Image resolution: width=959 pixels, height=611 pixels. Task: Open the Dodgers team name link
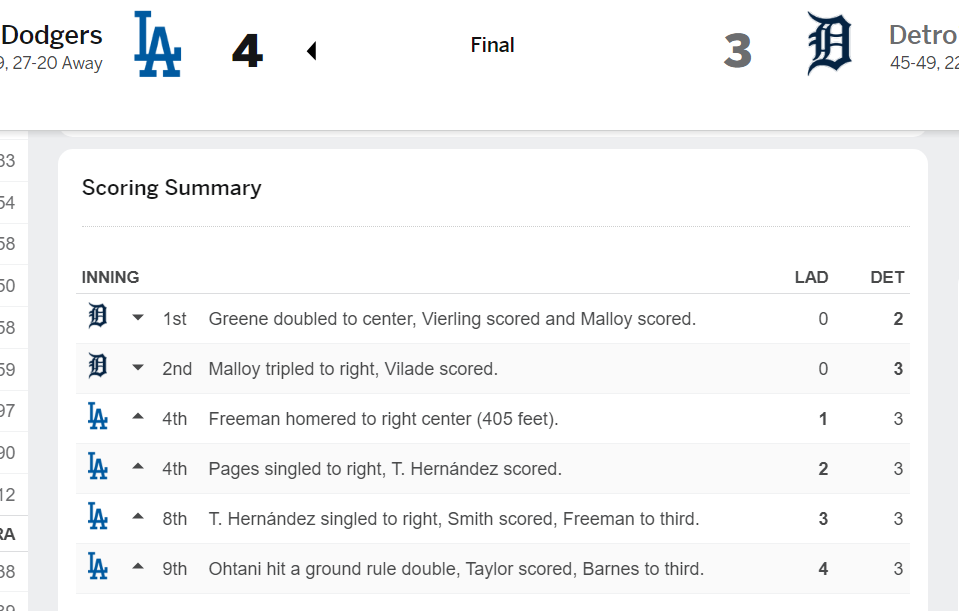pos(52,35)
